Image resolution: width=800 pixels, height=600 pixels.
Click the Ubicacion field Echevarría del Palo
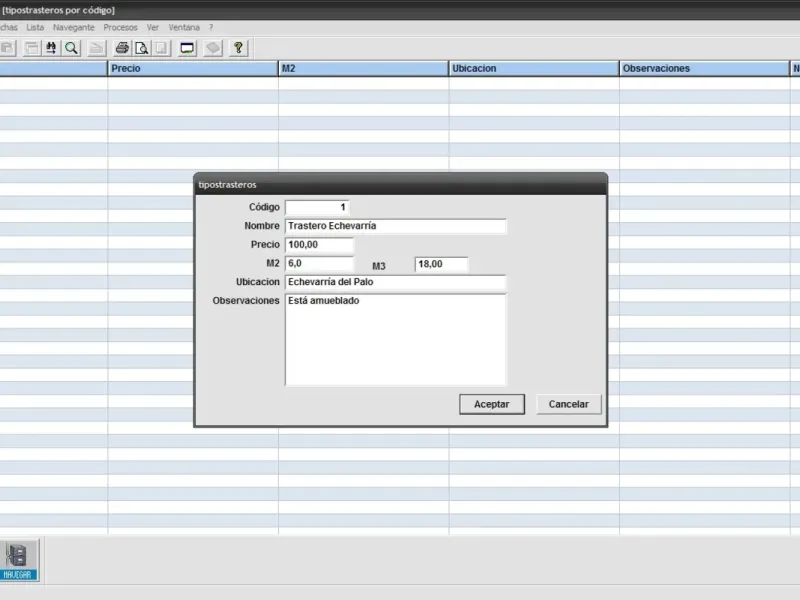[x=396, y=282]
